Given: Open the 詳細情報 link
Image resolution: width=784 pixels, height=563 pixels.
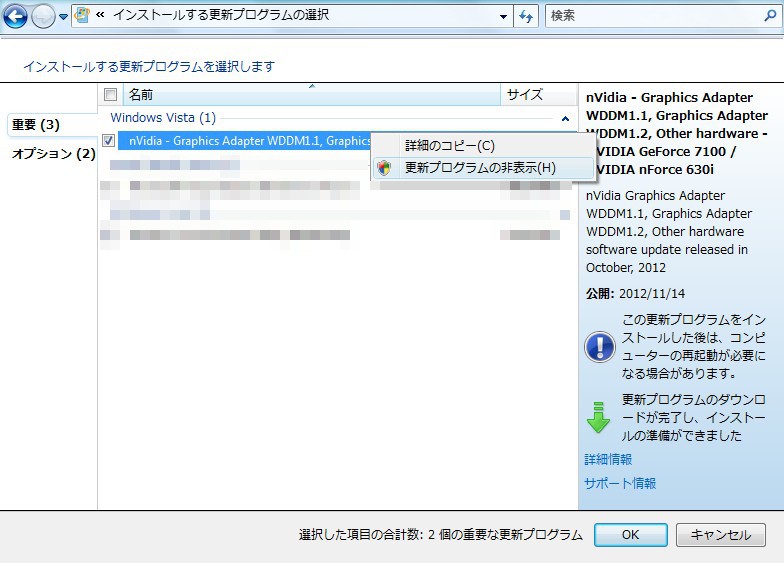Looking at the screenshot, I should click(x=608, y=459).
